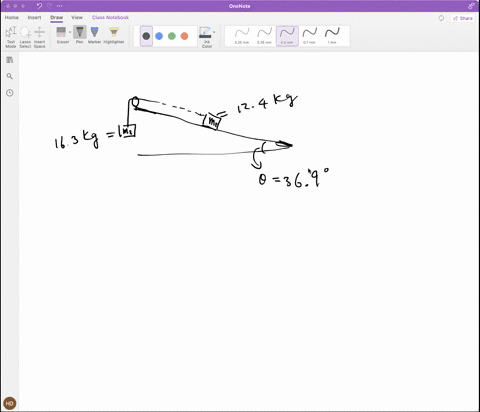This screenshot has height=412, width=480.
Task: Open recent notes clock icon
Action: 10,93
